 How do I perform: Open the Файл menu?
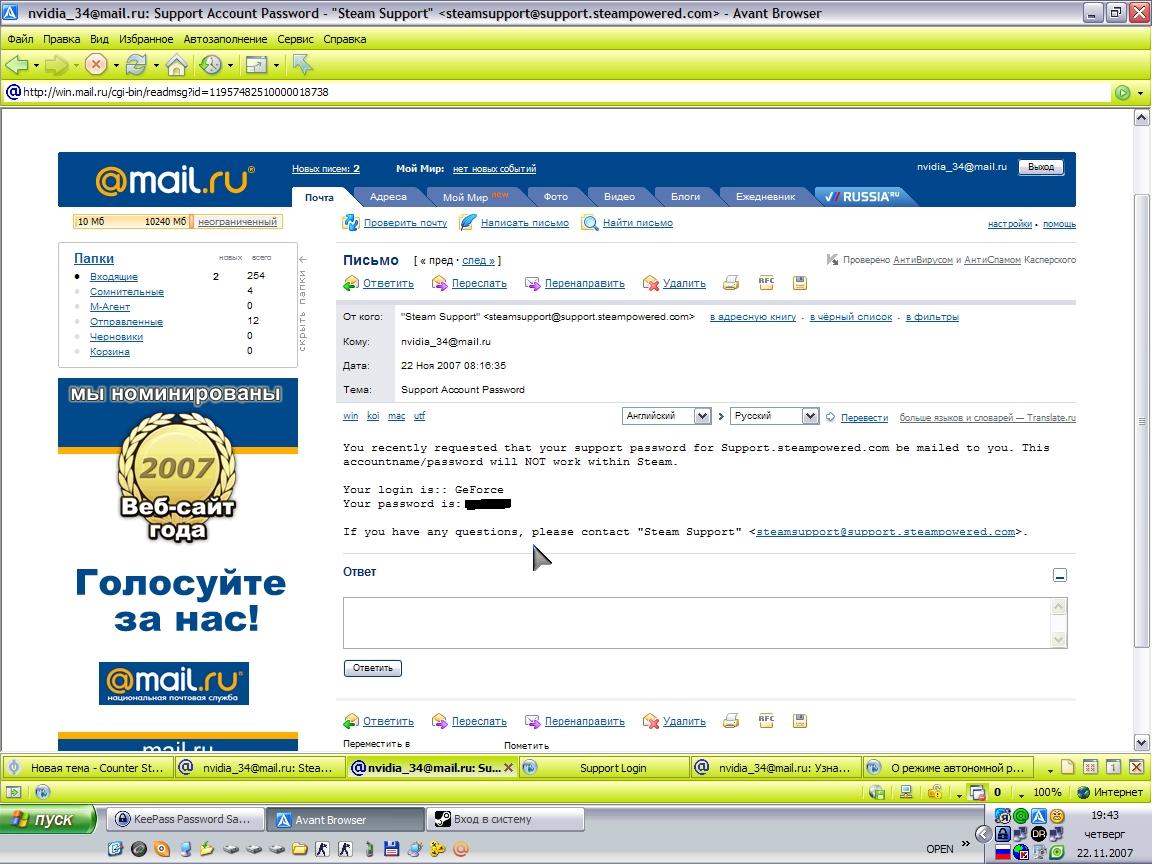[x=21, y=39]
